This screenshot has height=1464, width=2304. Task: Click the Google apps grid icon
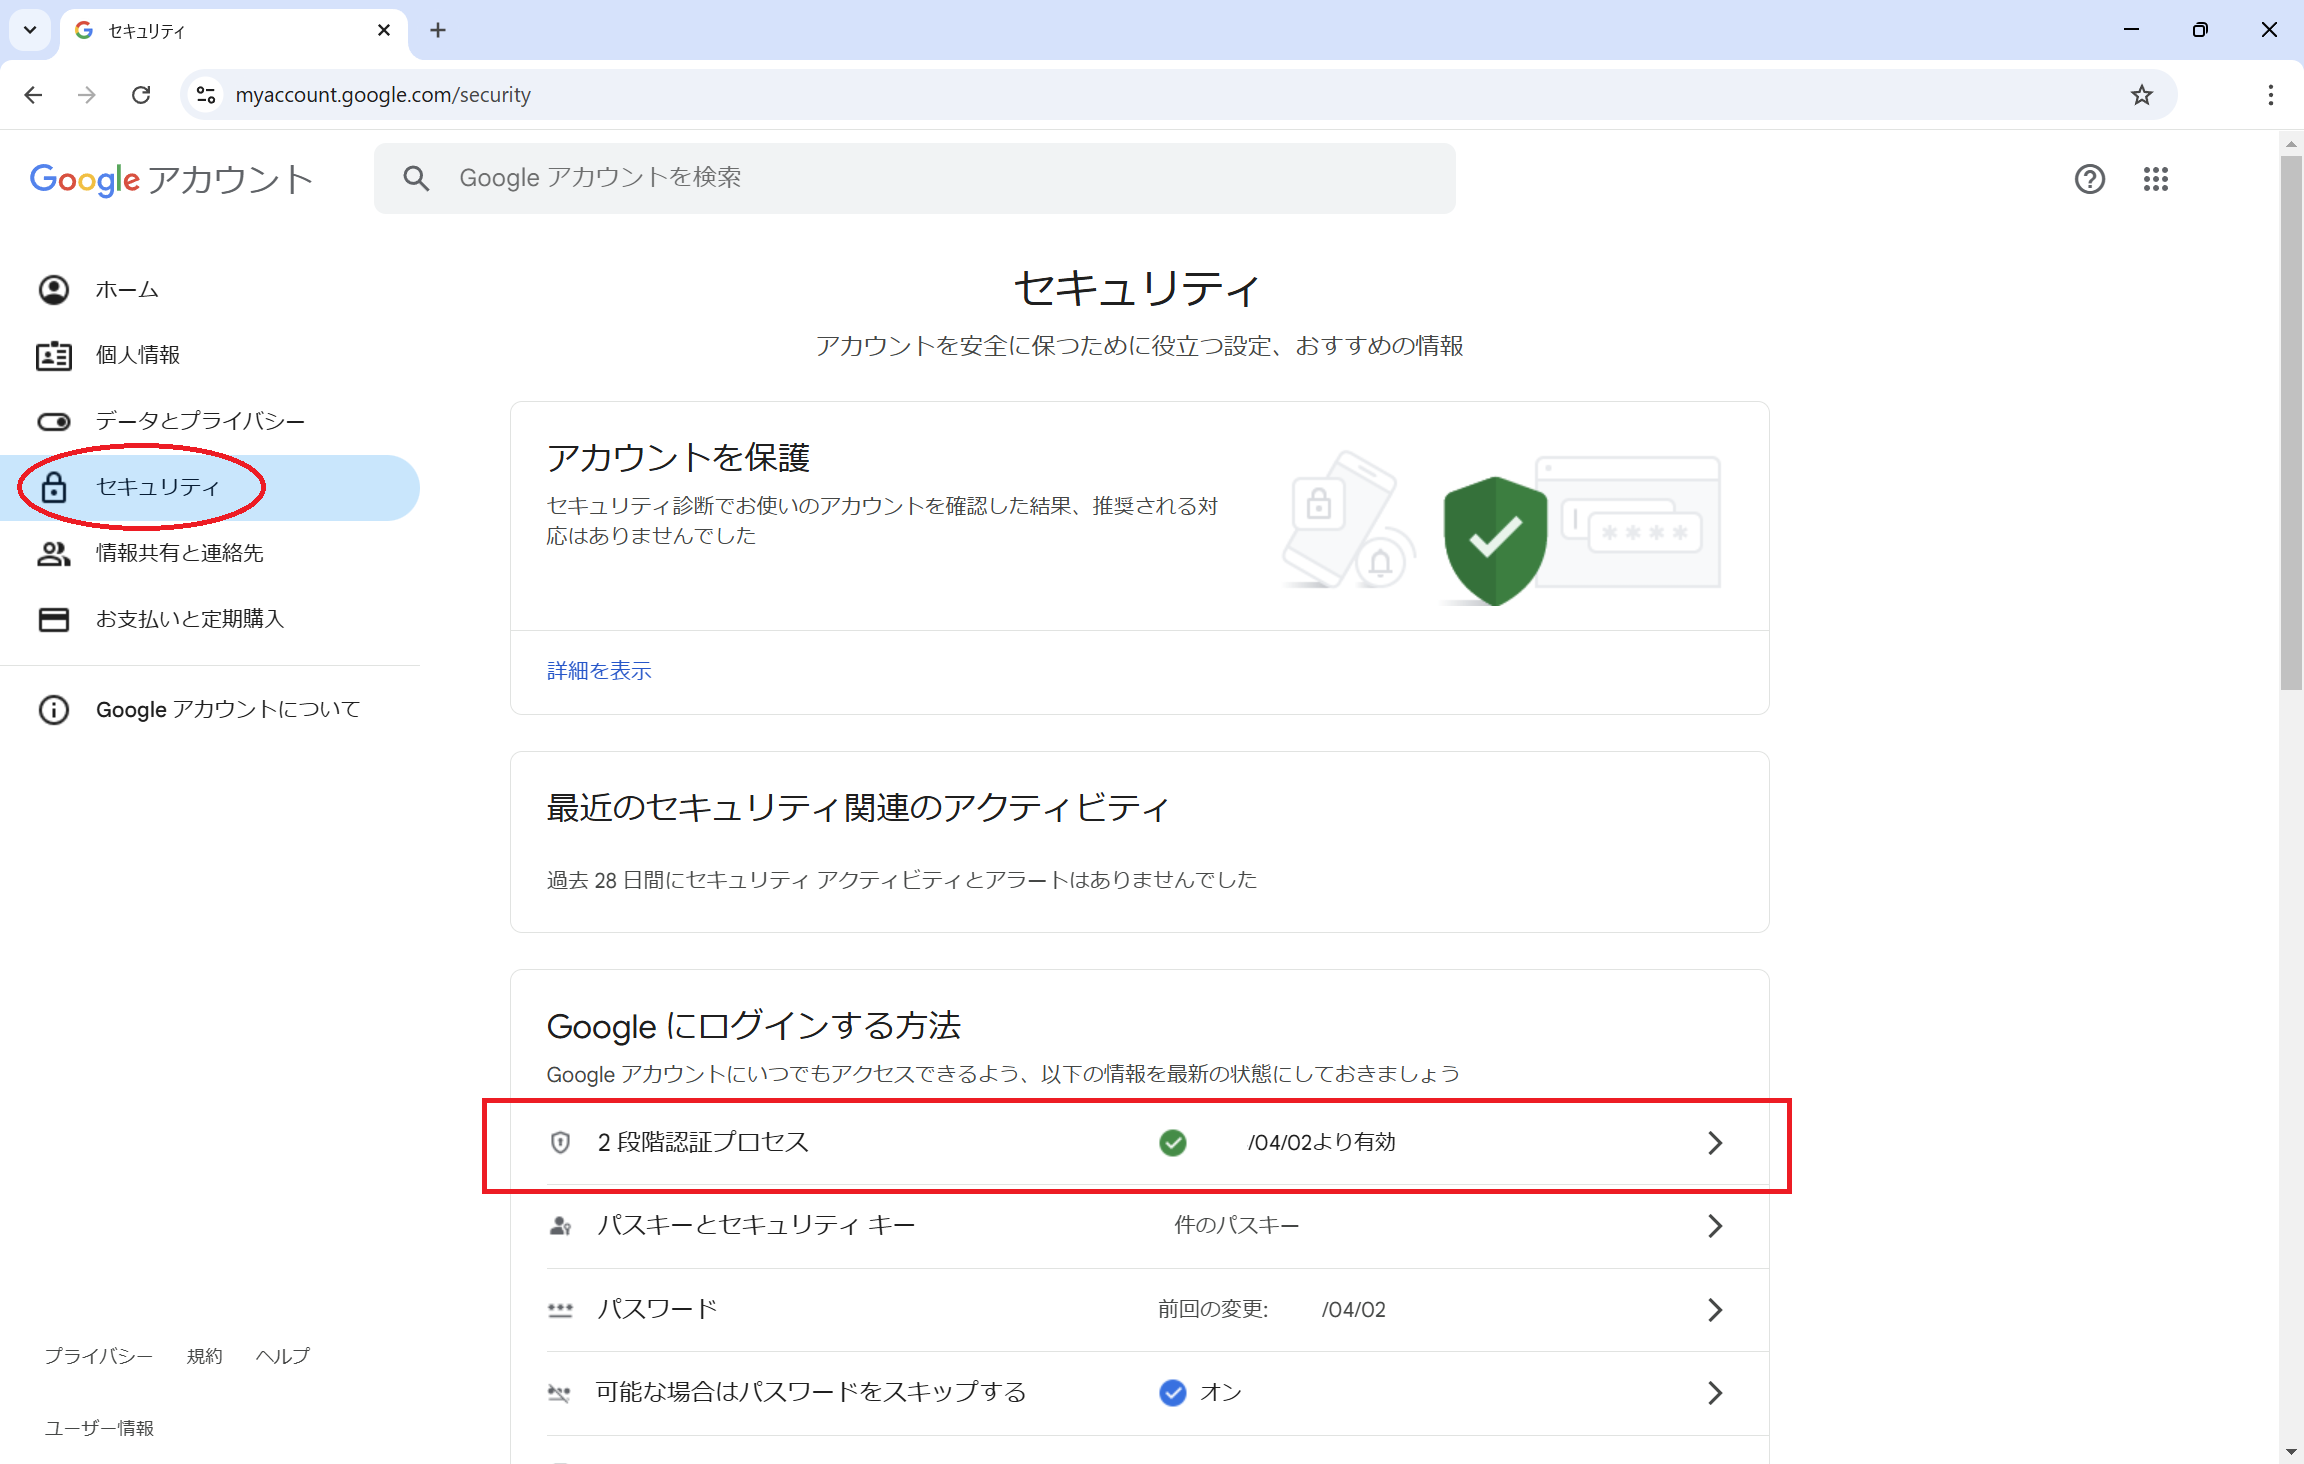[x=2155, y=179]
